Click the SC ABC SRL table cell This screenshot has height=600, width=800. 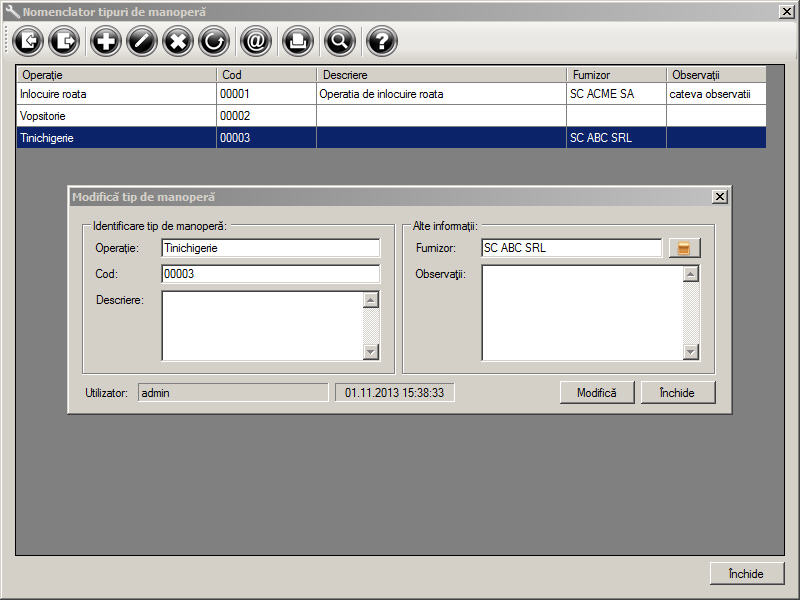tap(617, 138)
